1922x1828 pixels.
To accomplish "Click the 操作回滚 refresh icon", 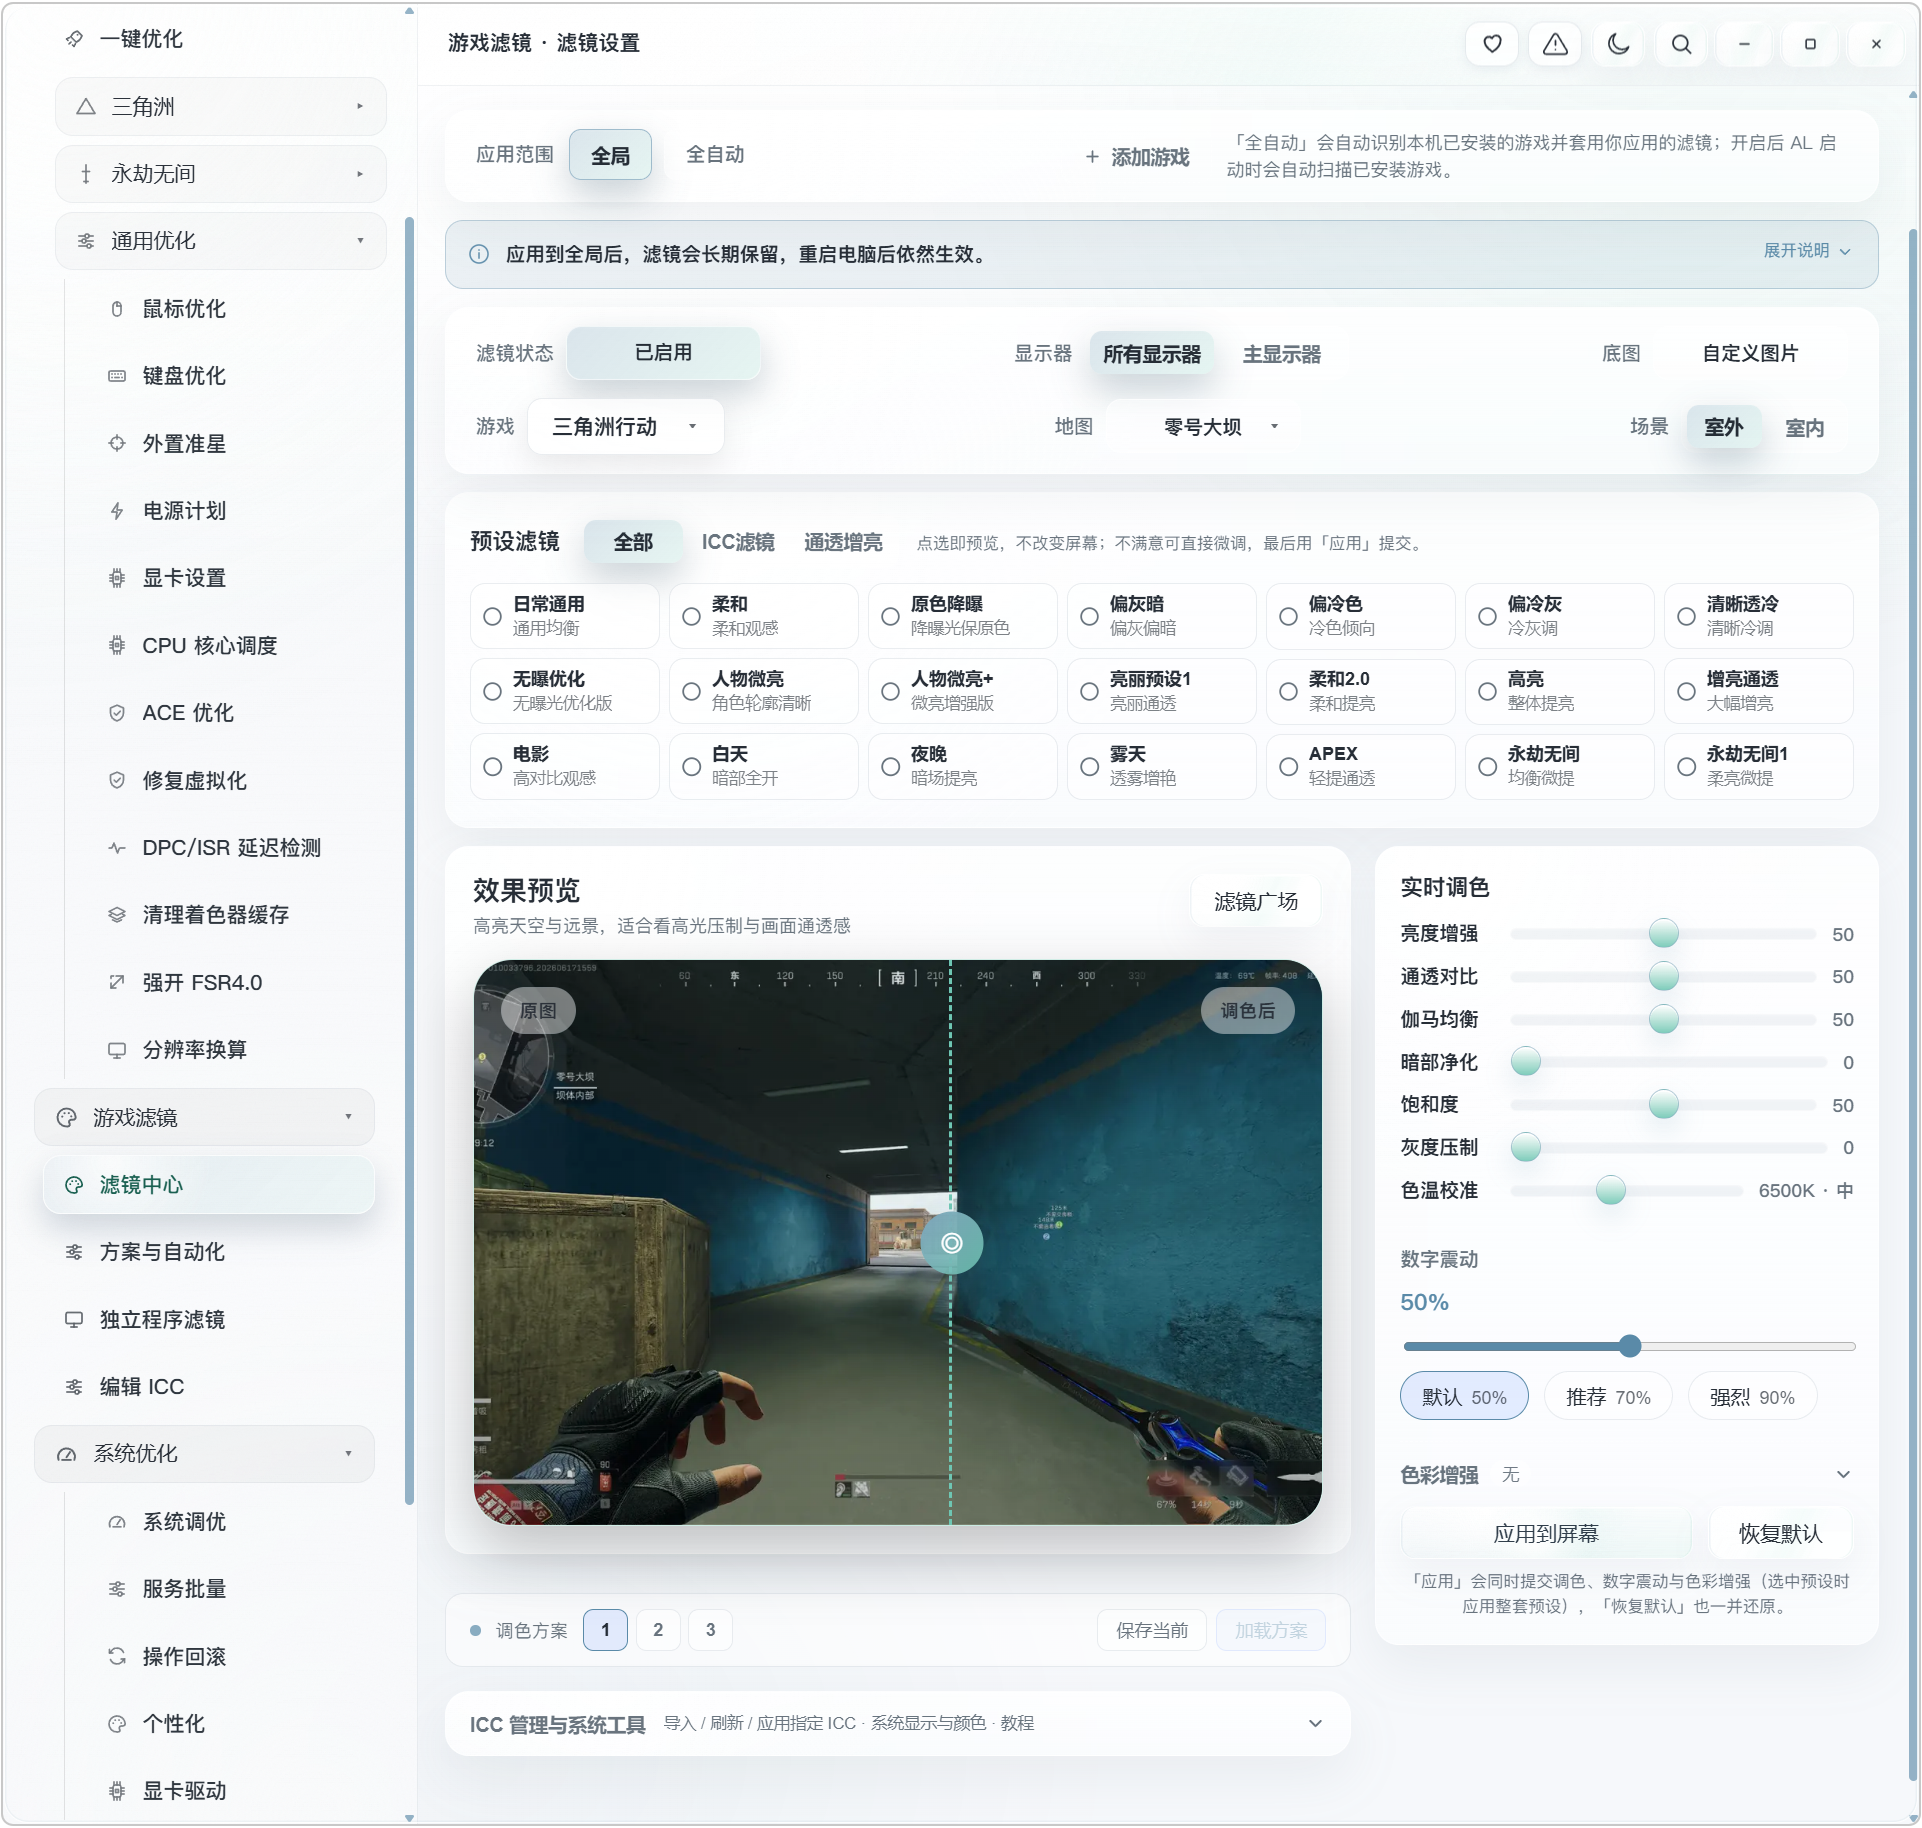I will (x=117, y=1657).
